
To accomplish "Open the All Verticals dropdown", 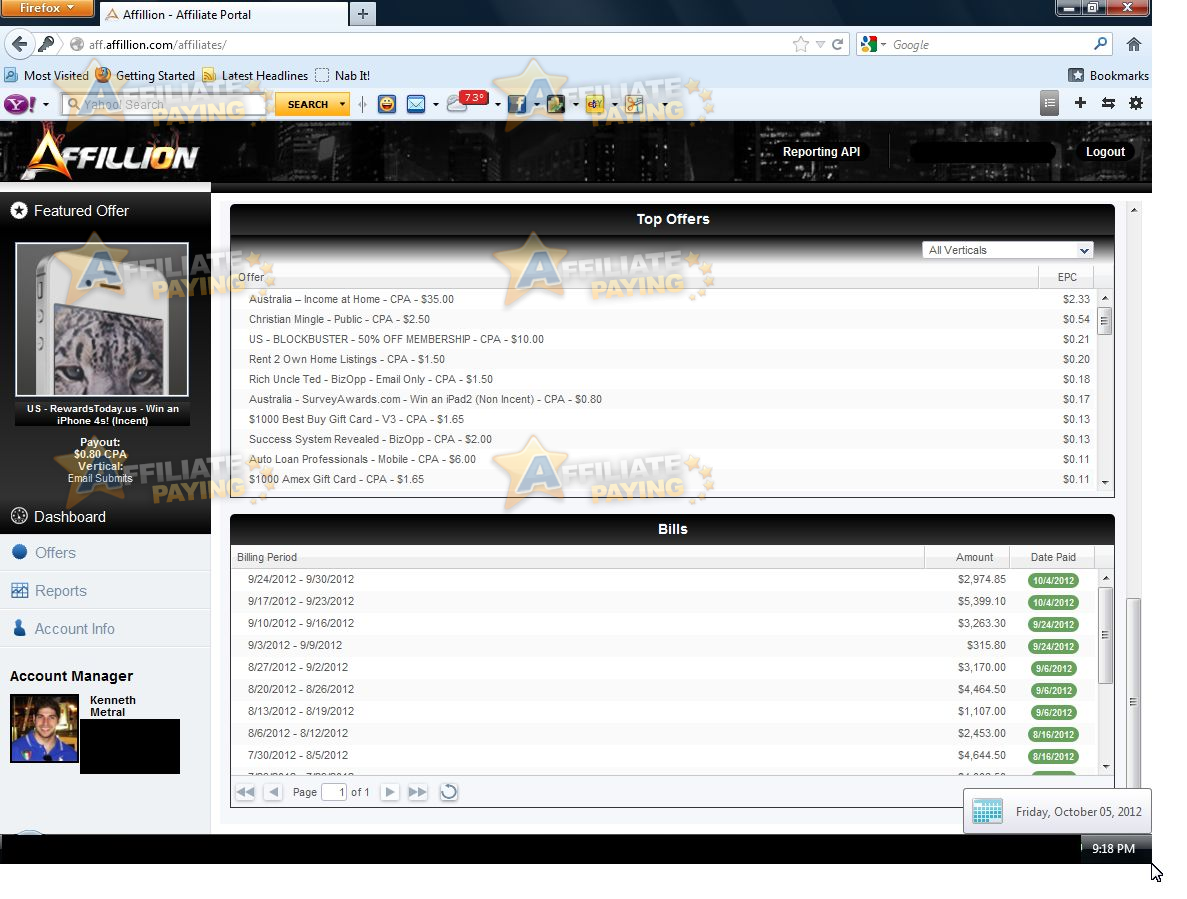I will [1008, 250].
